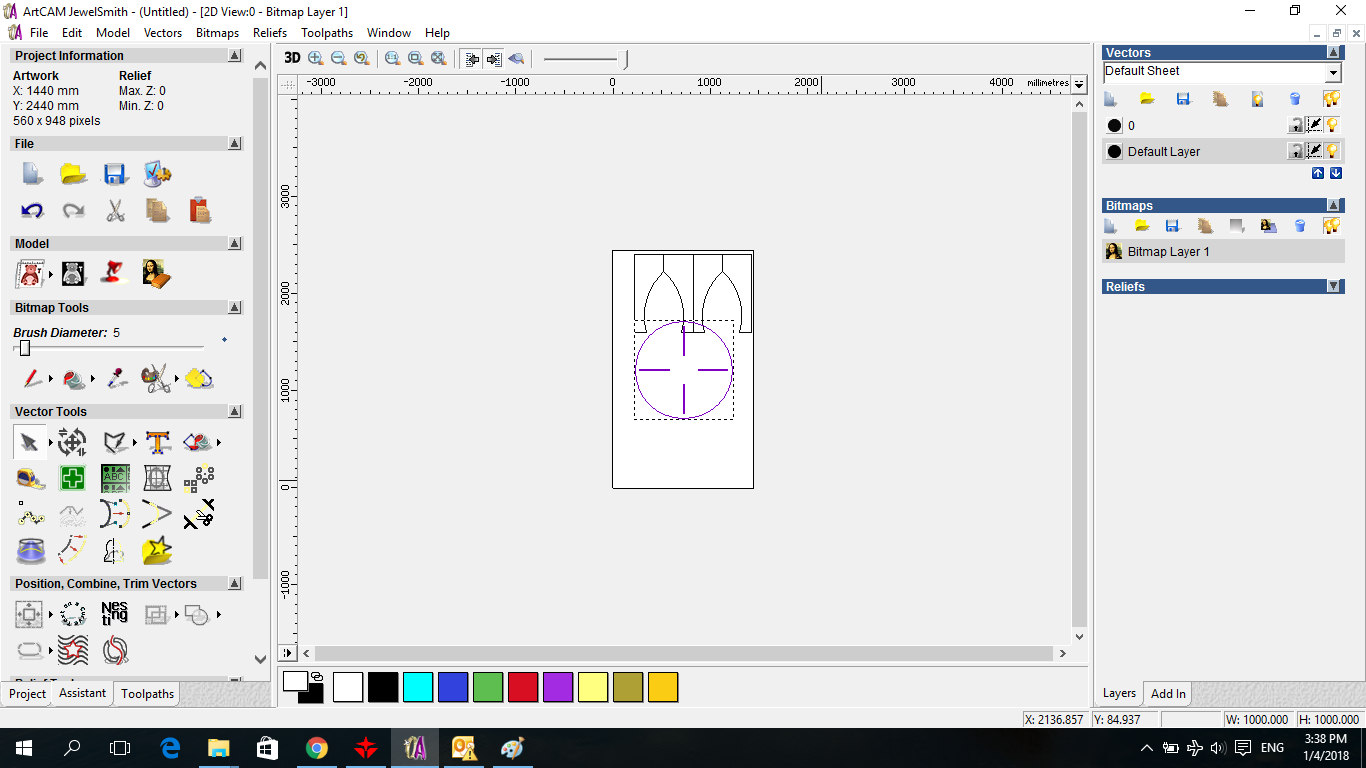This screenshot has width=1366, height=768.
Task: Open the Vectors menu
Action: [x=163, y=33]
